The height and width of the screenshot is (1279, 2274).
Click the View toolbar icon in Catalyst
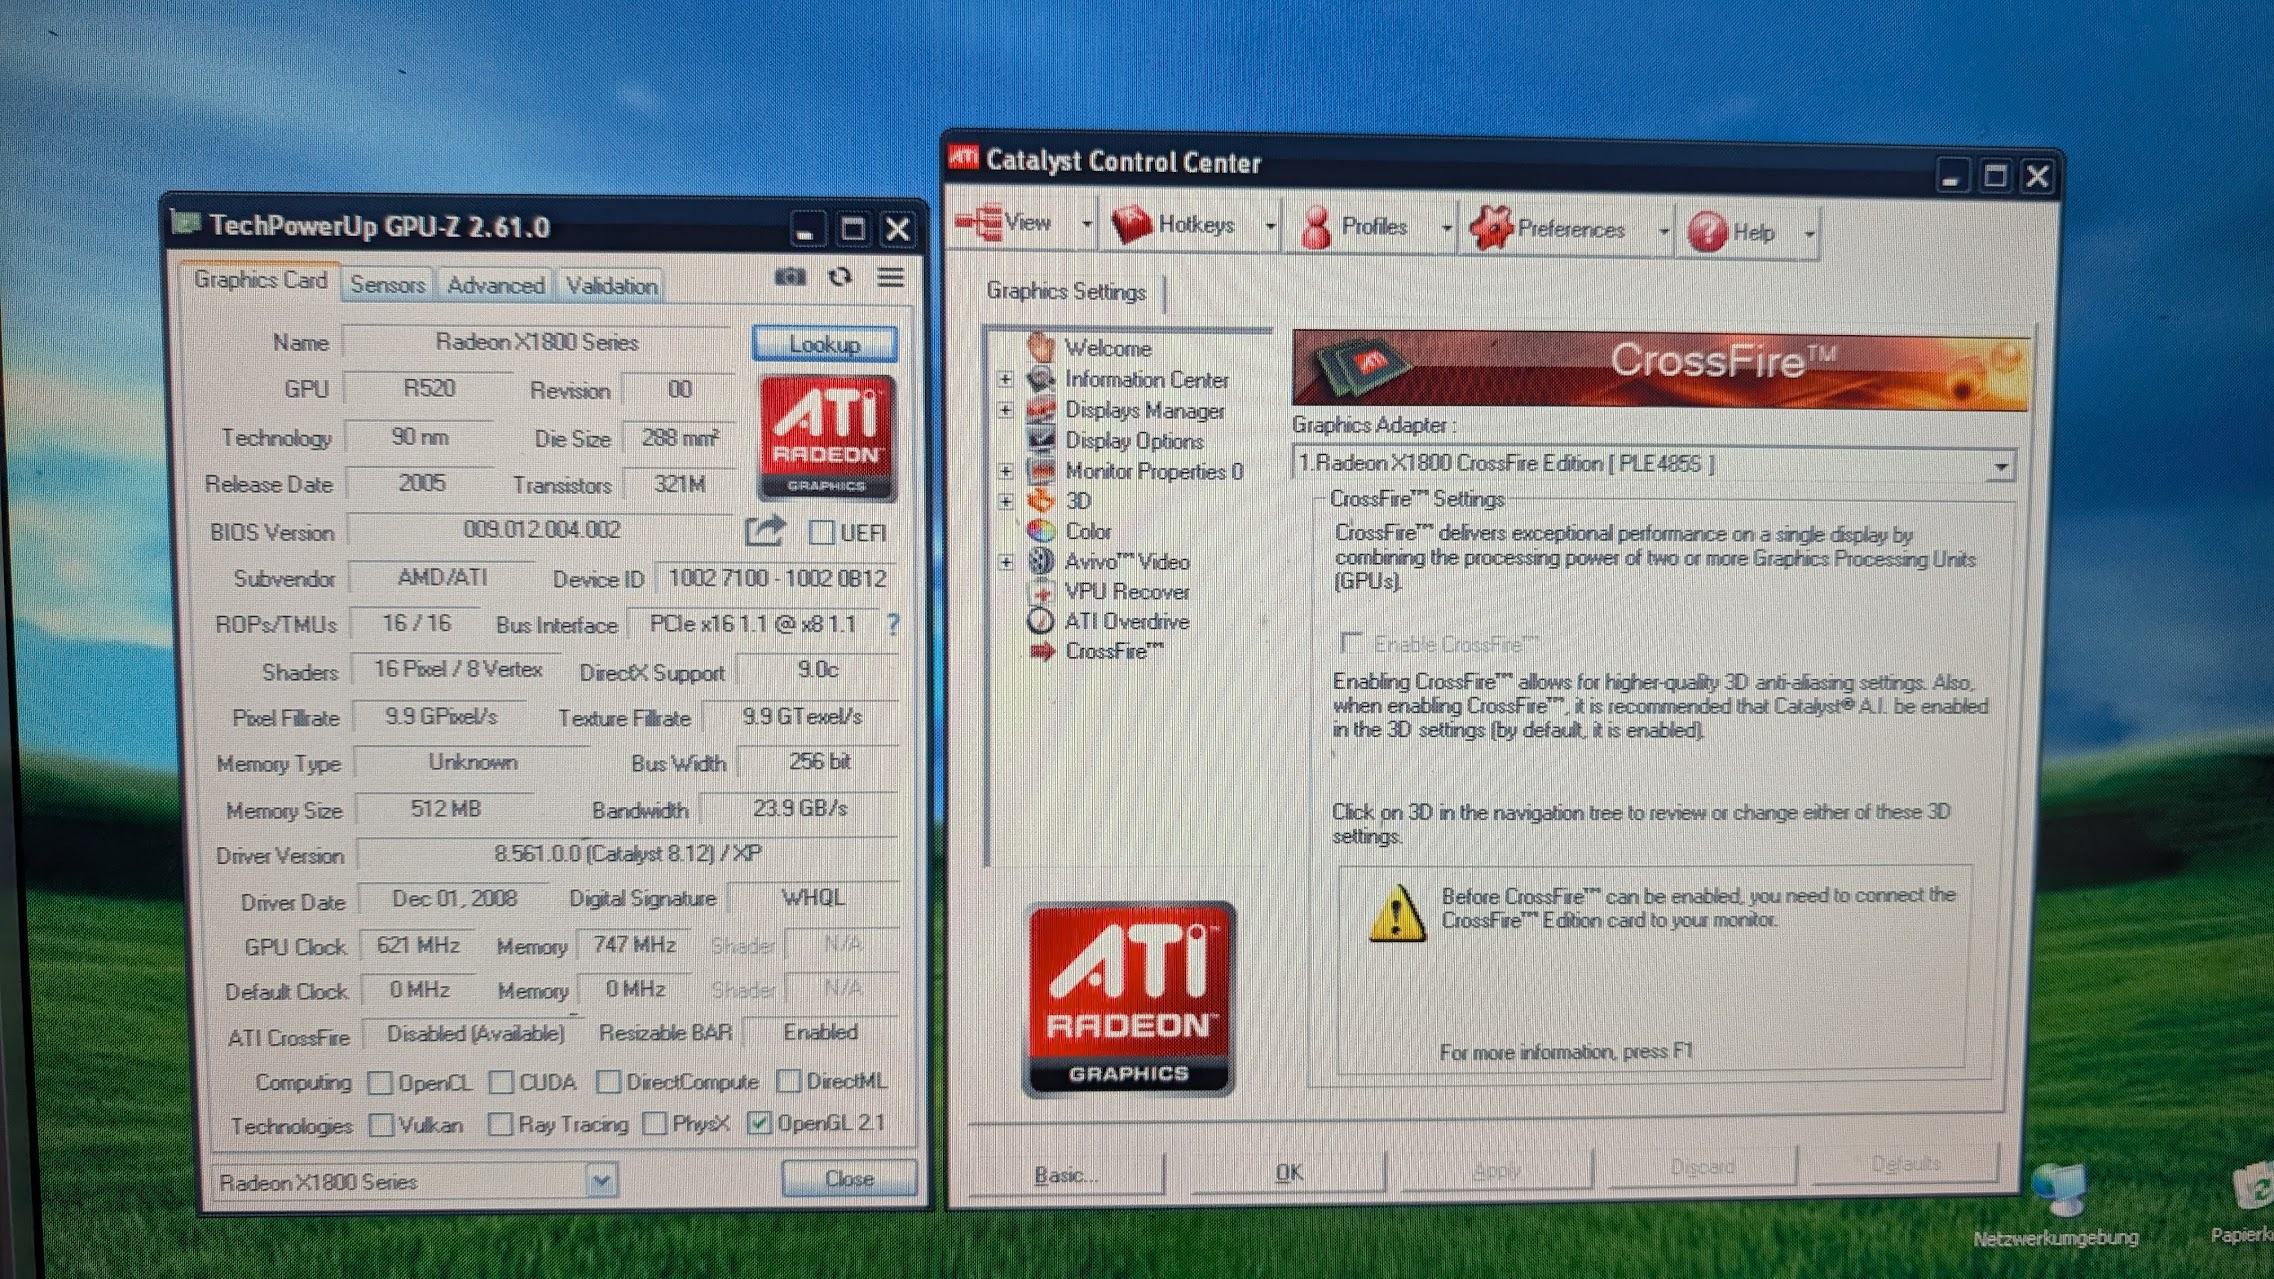(979, 222)
